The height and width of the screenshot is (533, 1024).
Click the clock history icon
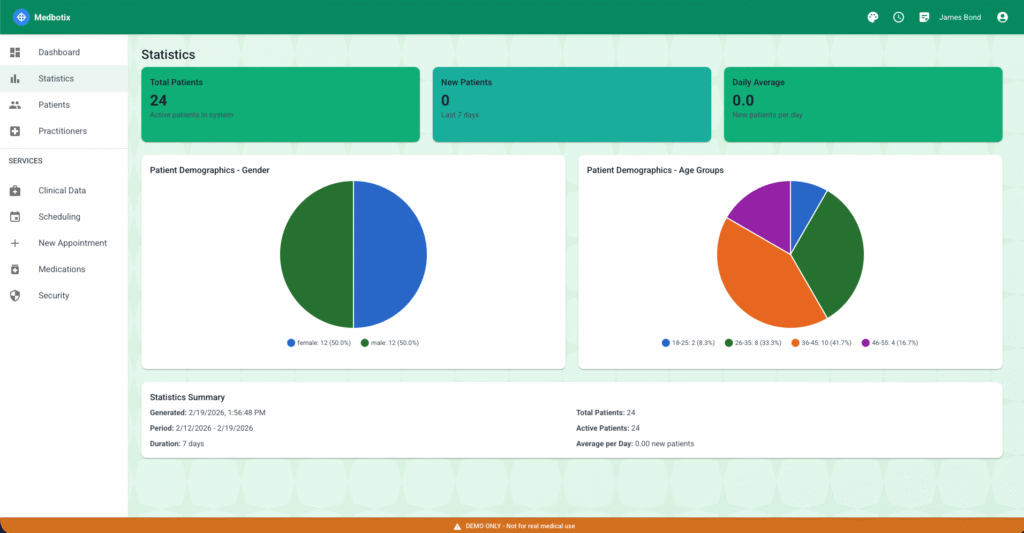[898, 17]
